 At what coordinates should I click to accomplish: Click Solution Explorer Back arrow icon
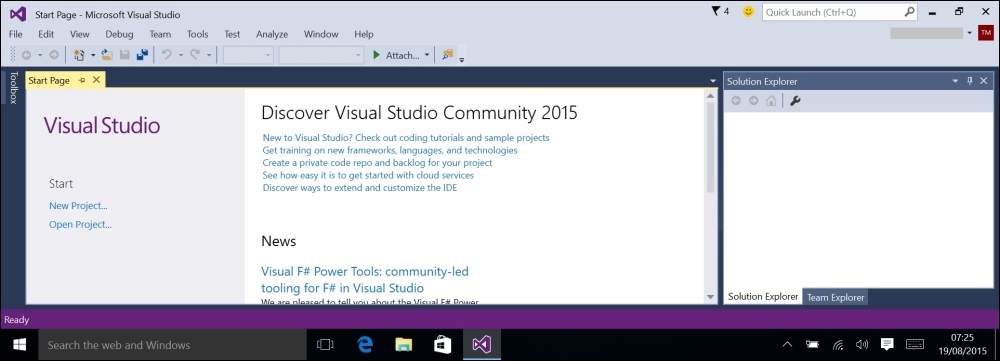[x=736, y=101]
